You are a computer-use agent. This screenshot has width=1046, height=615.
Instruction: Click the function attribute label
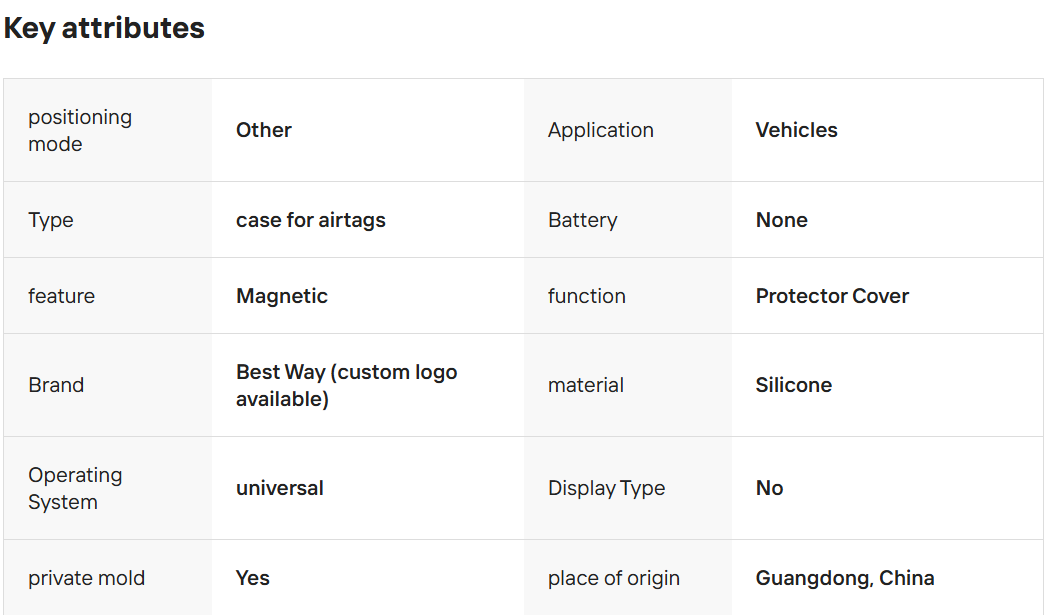pos(586,296)
